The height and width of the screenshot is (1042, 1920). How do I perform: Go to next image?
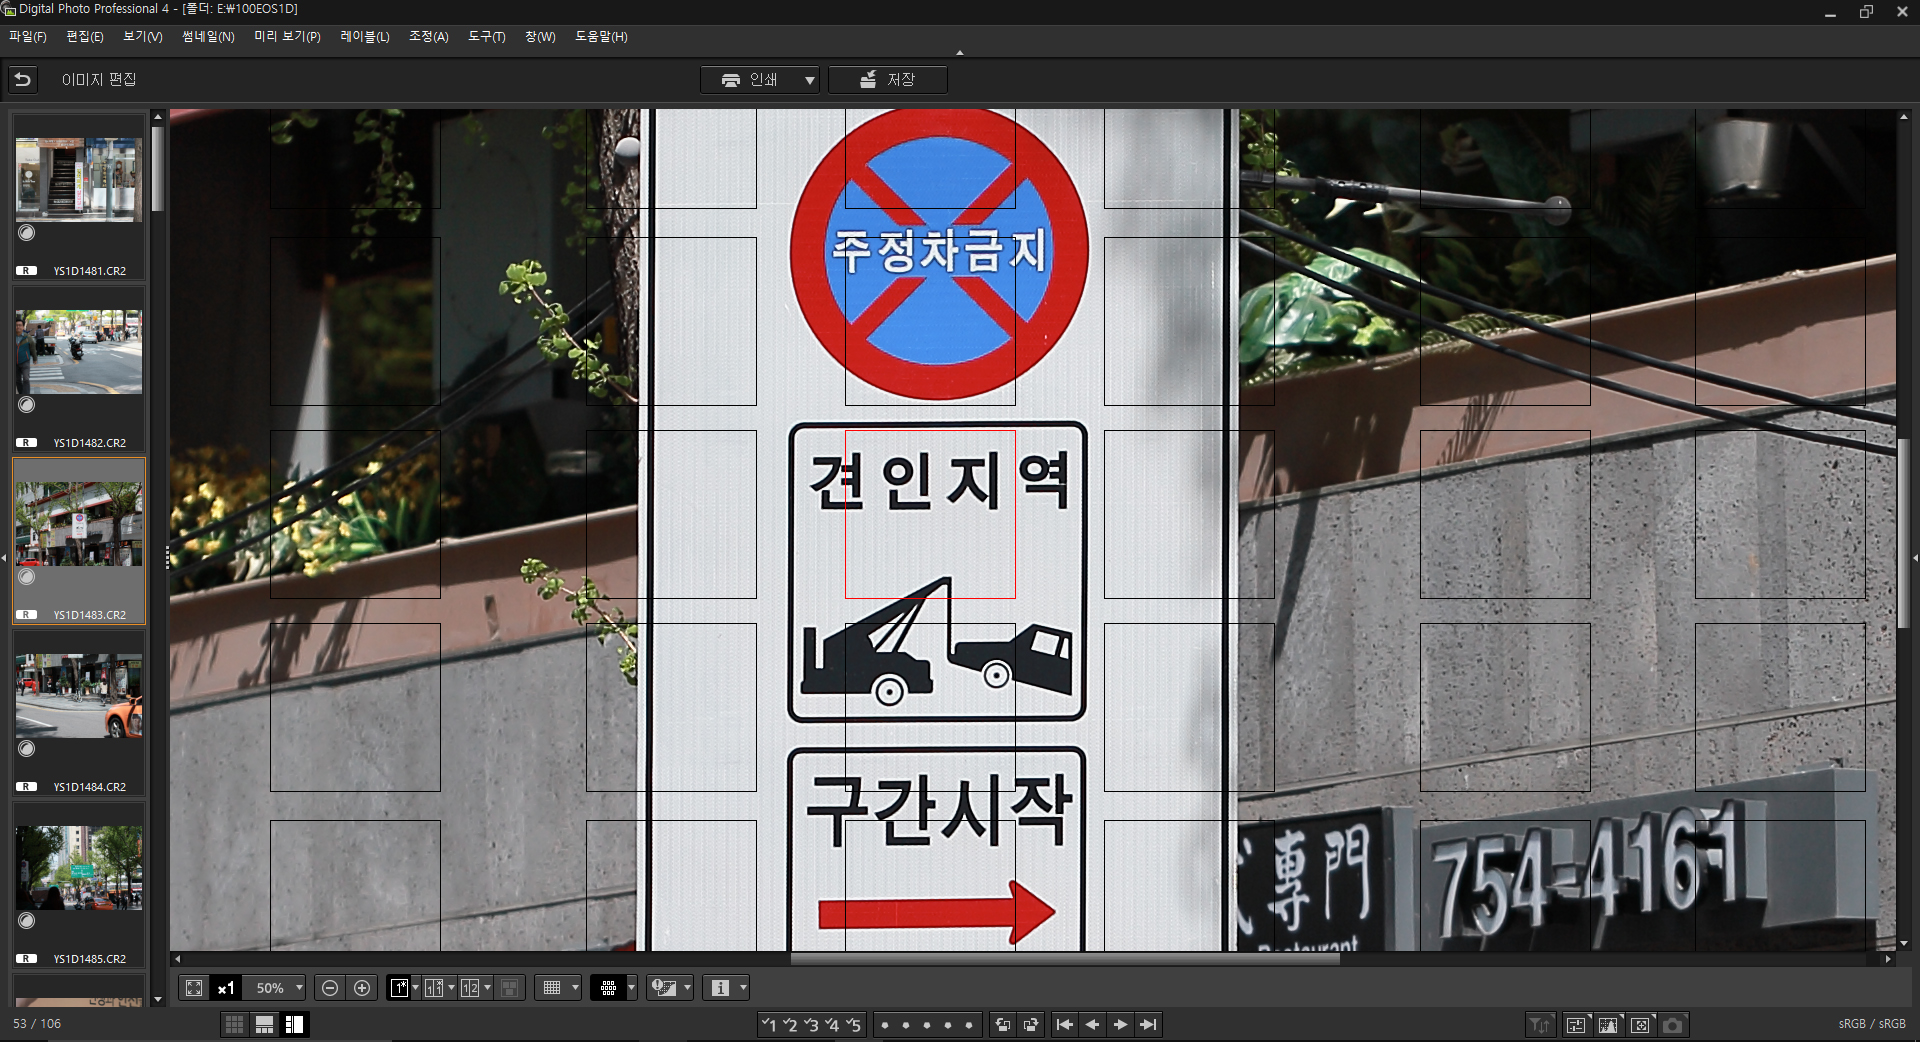1120,1024
